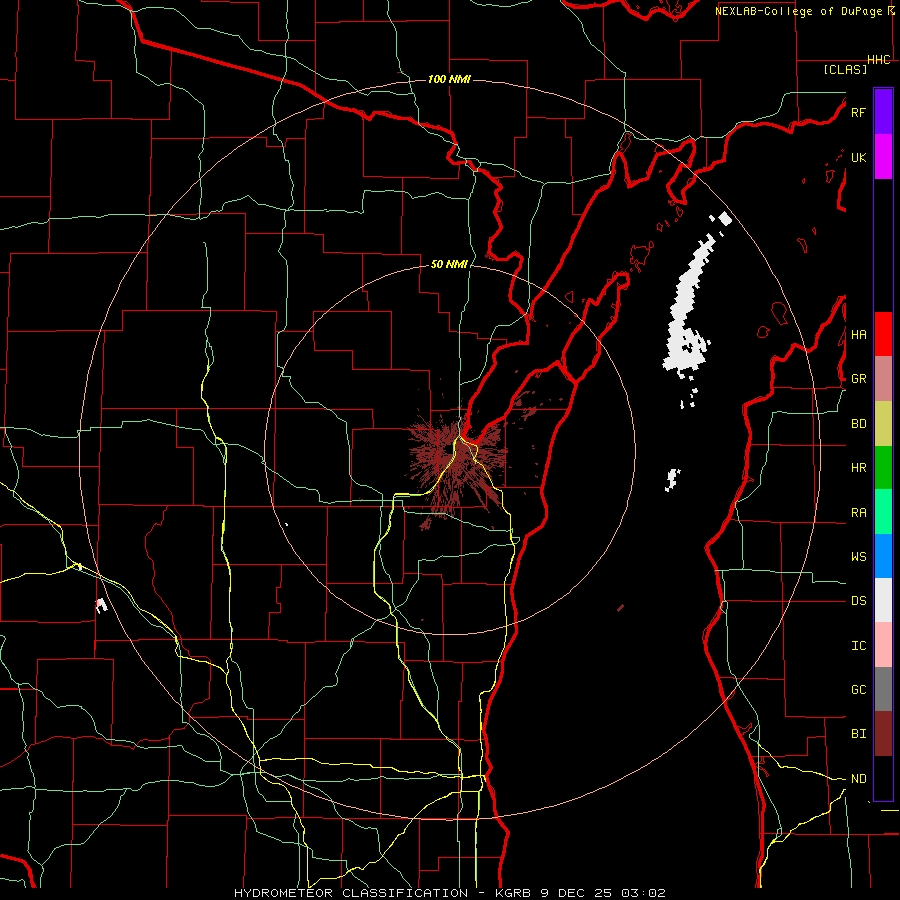Image resolution: width=900 pixels, height=900 pixels.
Task: Click the RF purple legend swatch
Action: (883, 112)
